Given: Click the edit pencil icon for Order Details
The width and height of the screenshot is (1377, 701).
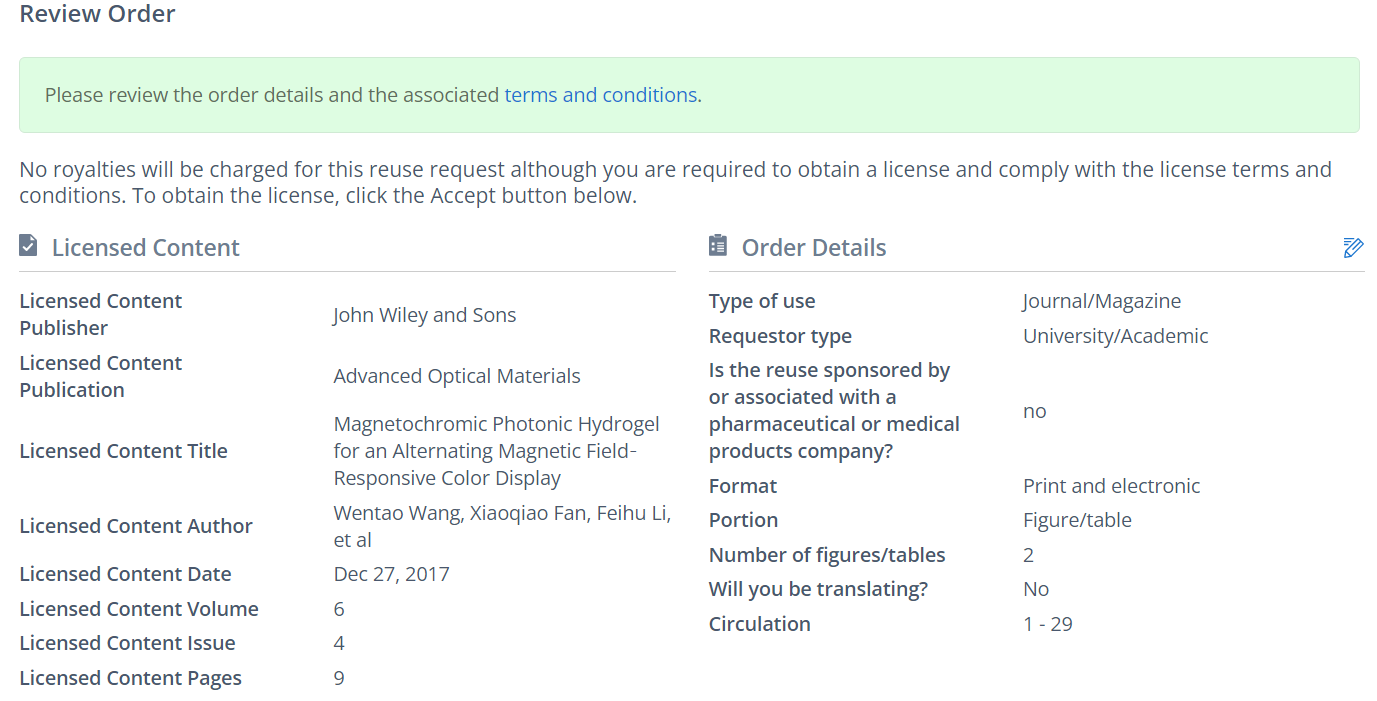Looking at the screenshot, I should 1353,248.
